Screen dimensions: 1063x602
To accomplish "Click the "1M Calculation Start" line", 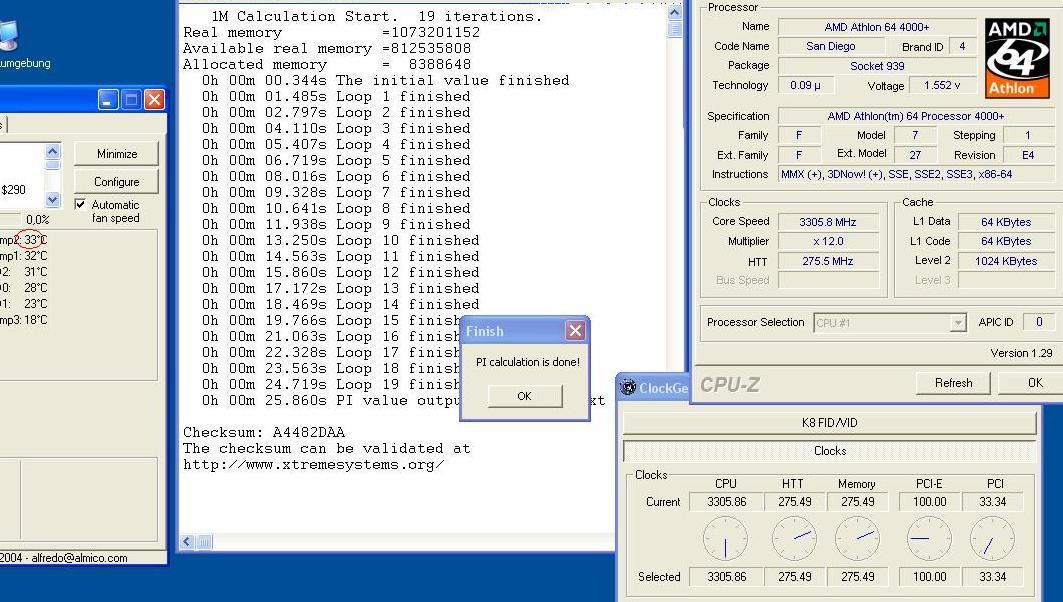I will pos(376,16).
